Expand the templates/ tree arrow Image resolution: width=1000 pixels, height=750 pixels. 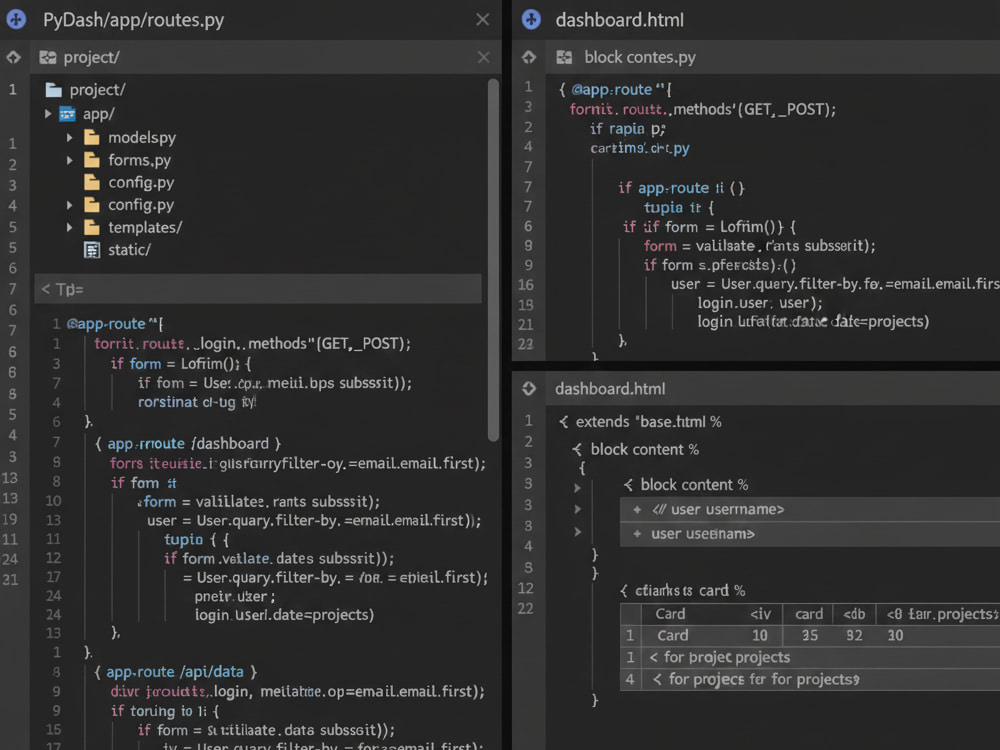point(70,228)
